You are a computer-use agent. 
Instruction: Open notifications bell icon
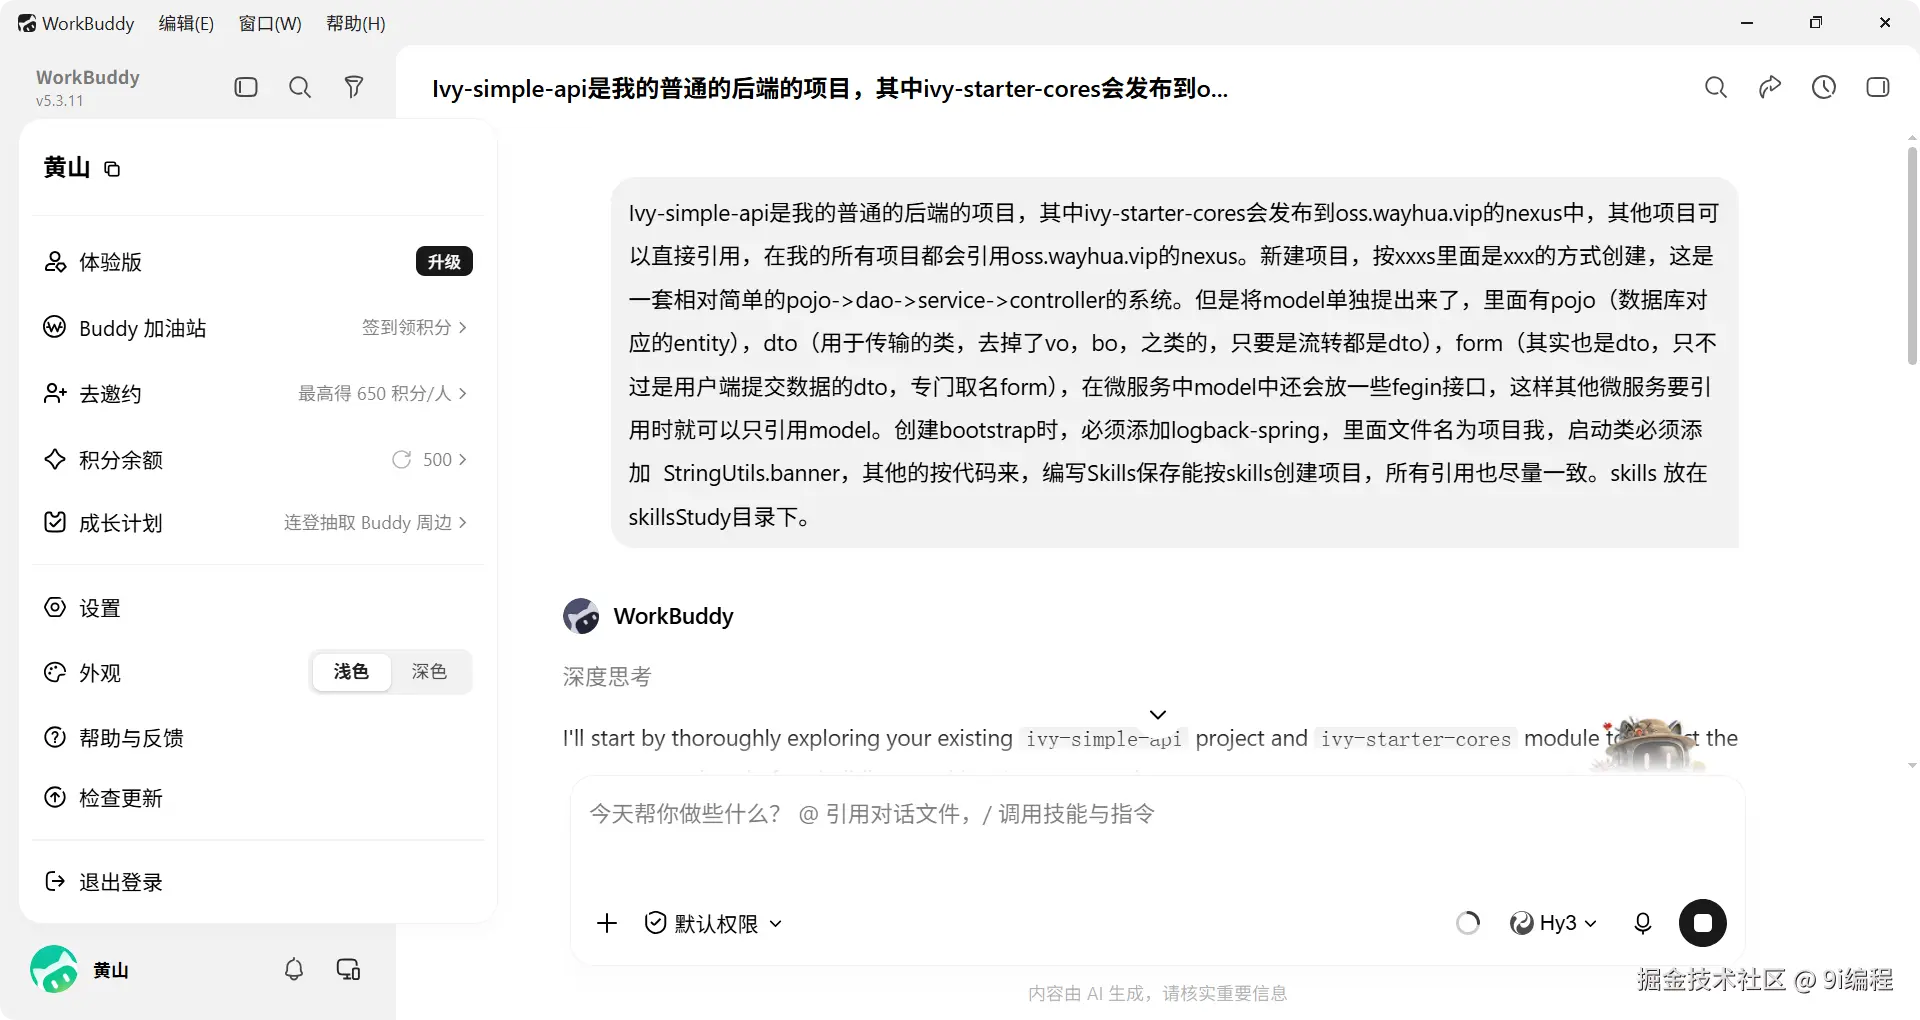pyautogui.click(x=294, y=969)
